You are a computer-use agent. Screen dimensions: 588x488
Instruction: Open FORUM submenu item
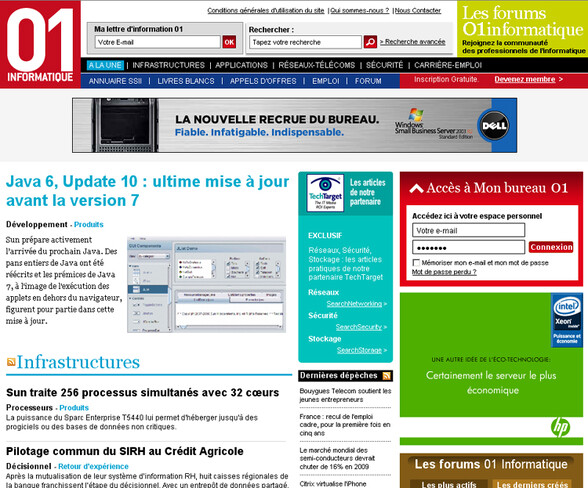coord(368,81)
